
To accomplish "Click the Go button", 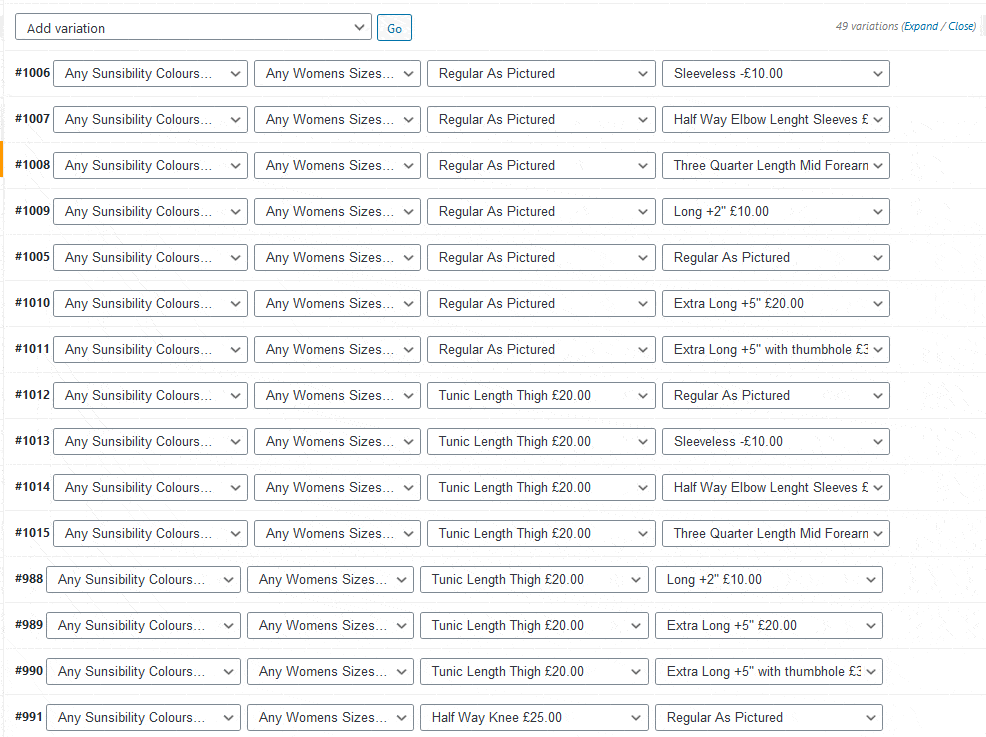I will pos(394,28).
